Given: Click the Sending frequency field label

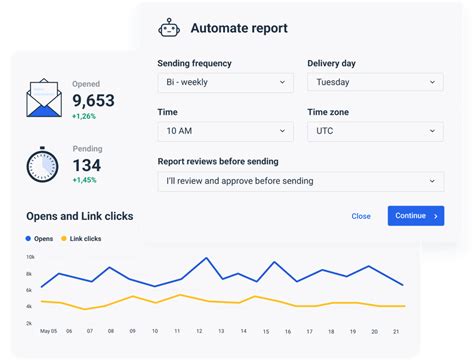Looking at the screenshot, I should (x=195, y=63).
